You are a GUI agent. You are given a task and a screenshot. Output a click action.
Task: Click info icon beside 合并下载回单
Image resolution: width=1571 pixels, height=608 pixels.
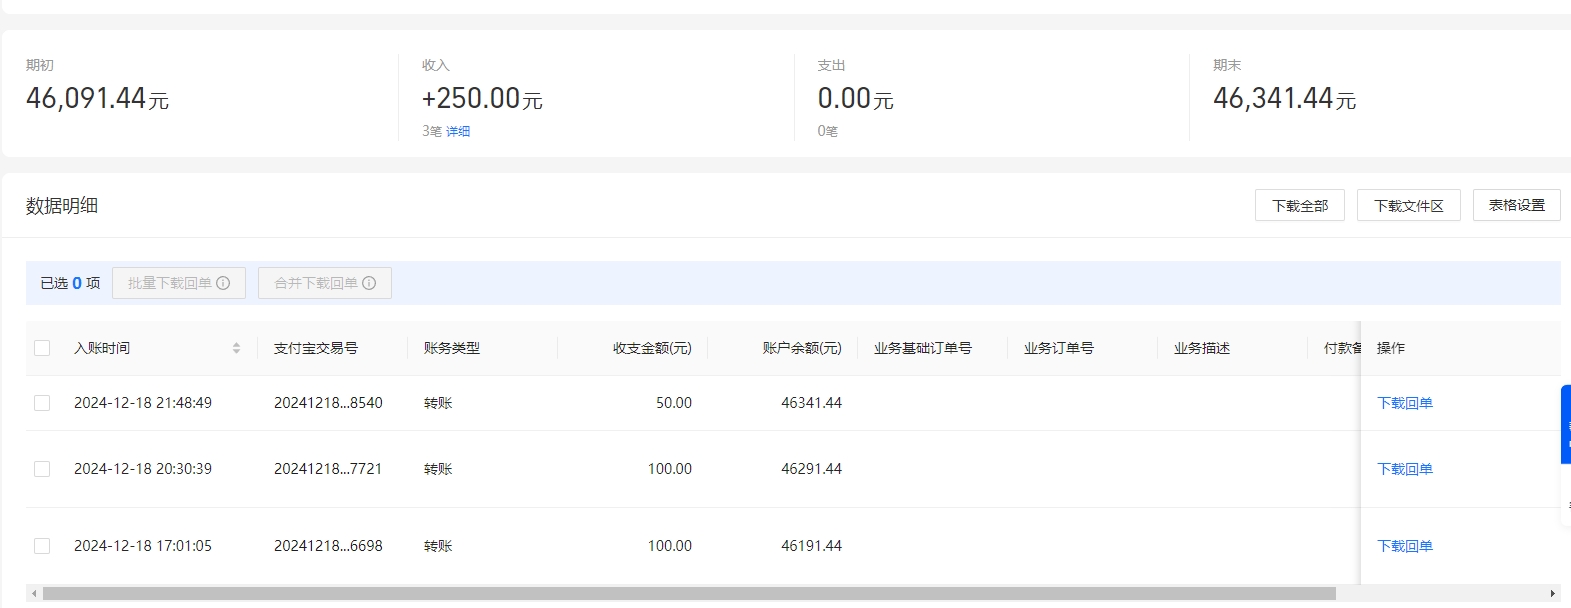pyautogui.click(x=369, y=283)
